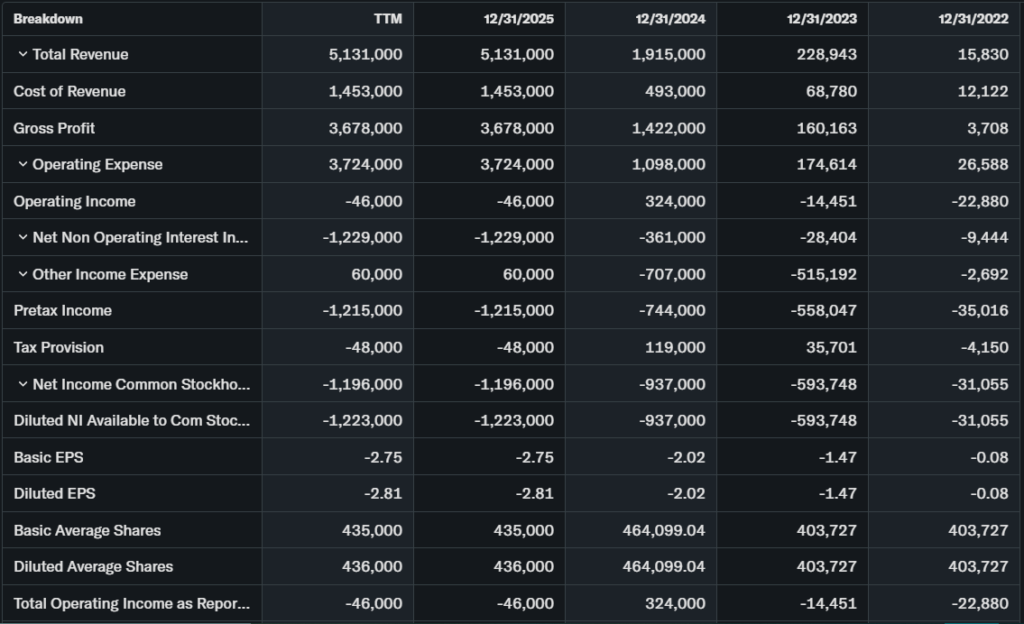Viewport: 1024px width, 624px height.
Task: Click the Operating Income row label
Action: coord(74,201)
